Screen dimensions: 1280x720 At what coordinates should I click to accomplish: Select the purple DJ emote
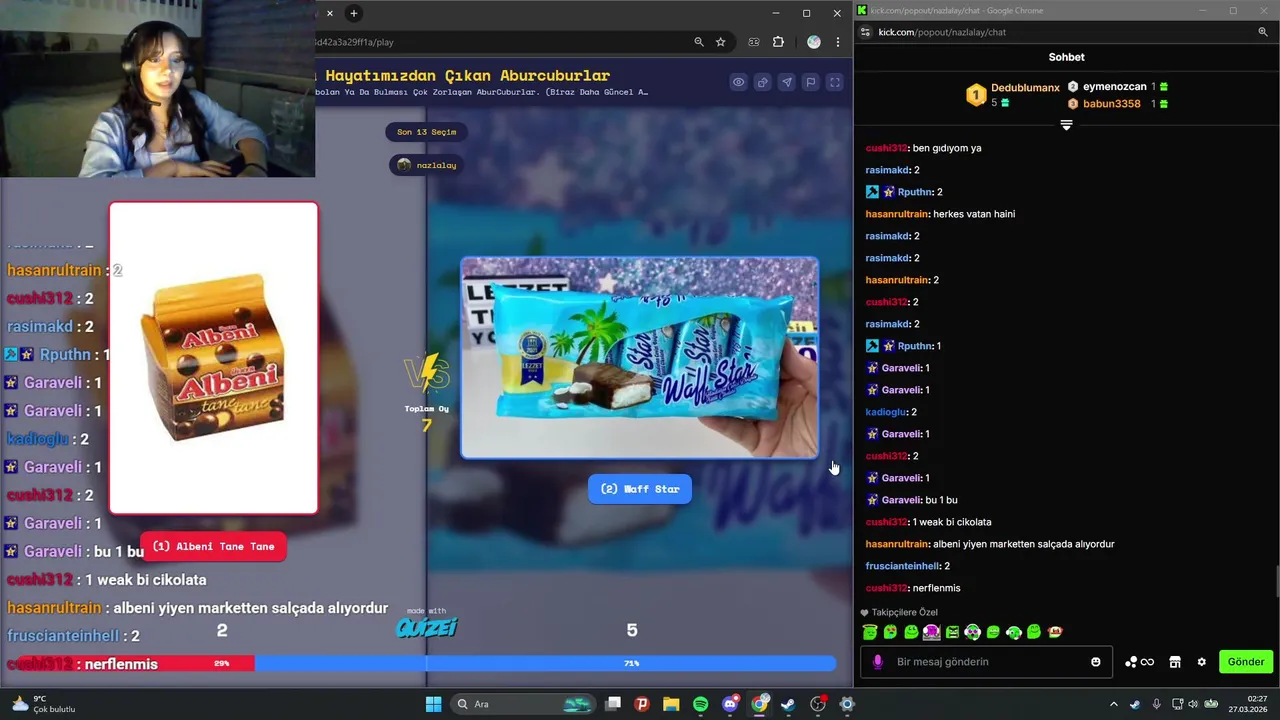coord(931,632)
